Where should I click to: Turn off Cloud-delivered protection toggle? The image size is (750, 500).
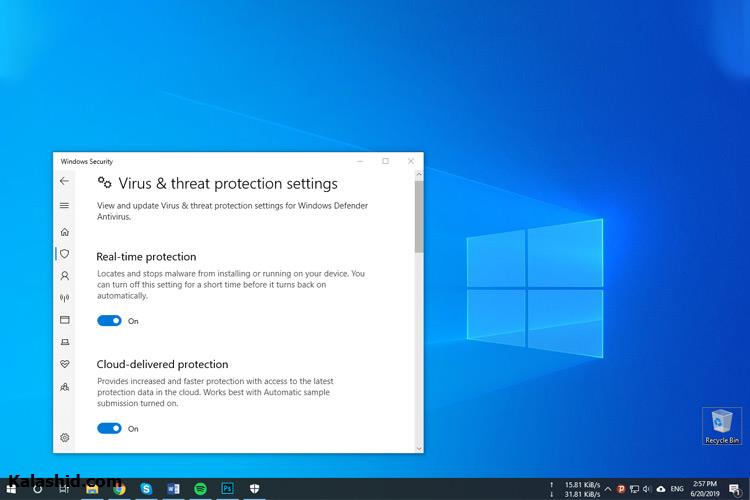109,428
